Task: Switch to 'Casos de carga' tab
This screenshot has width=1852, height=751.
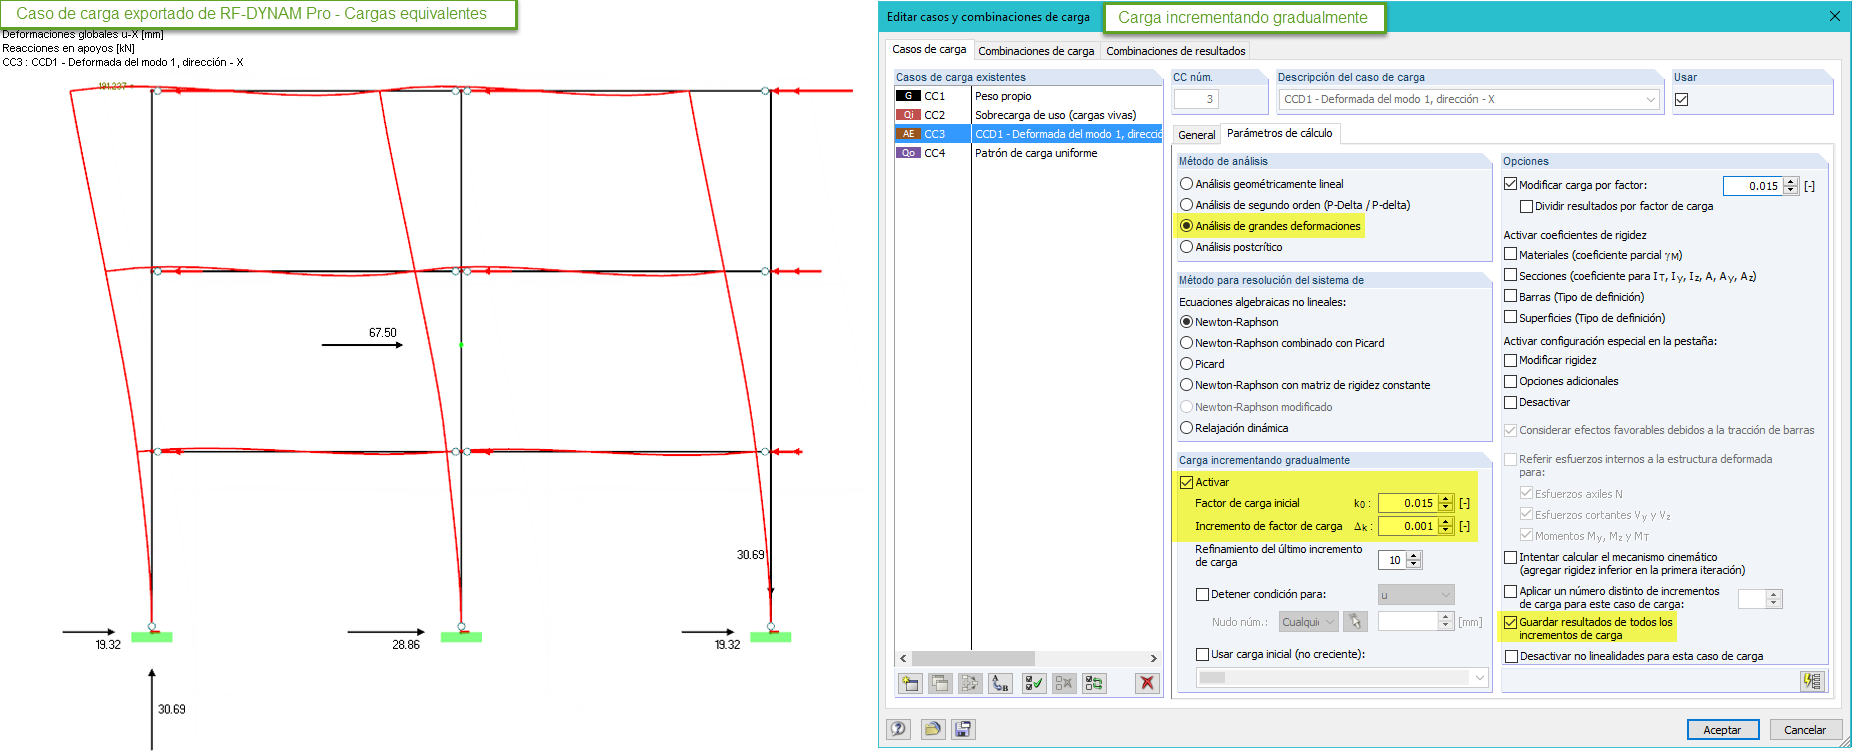Action: [x=929, y=49]
